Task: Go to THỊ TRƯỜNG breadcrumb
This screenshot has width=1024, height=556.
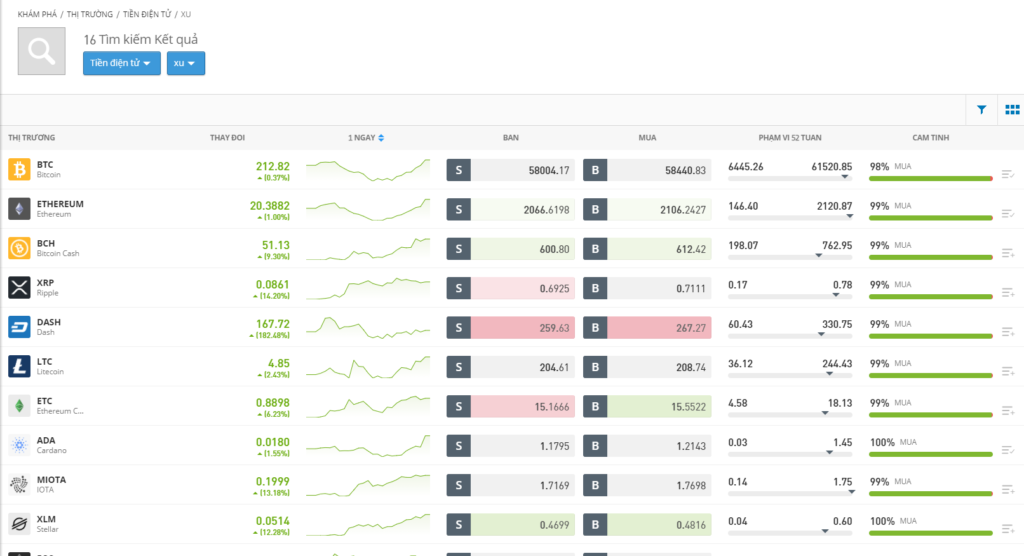Action: [89, 14]
